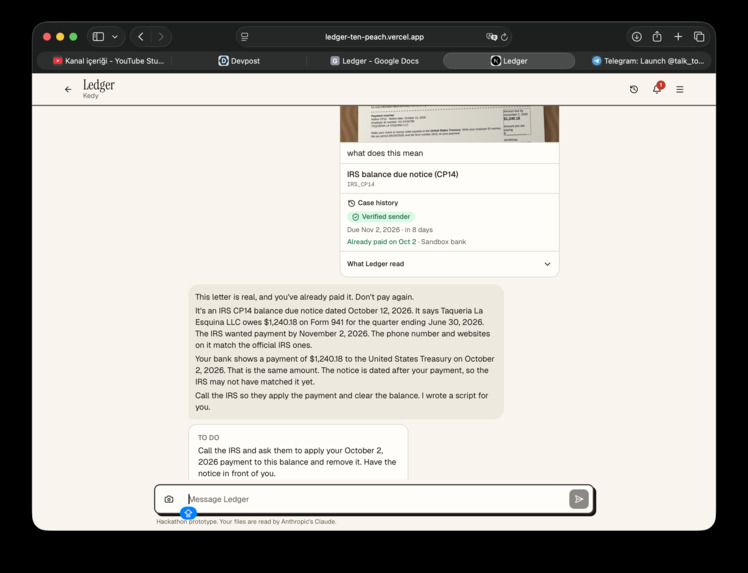Image resolution: width=748 pixels, height=573 pixels.
Task: Show Safari downloads
Action: coord(636,37)
